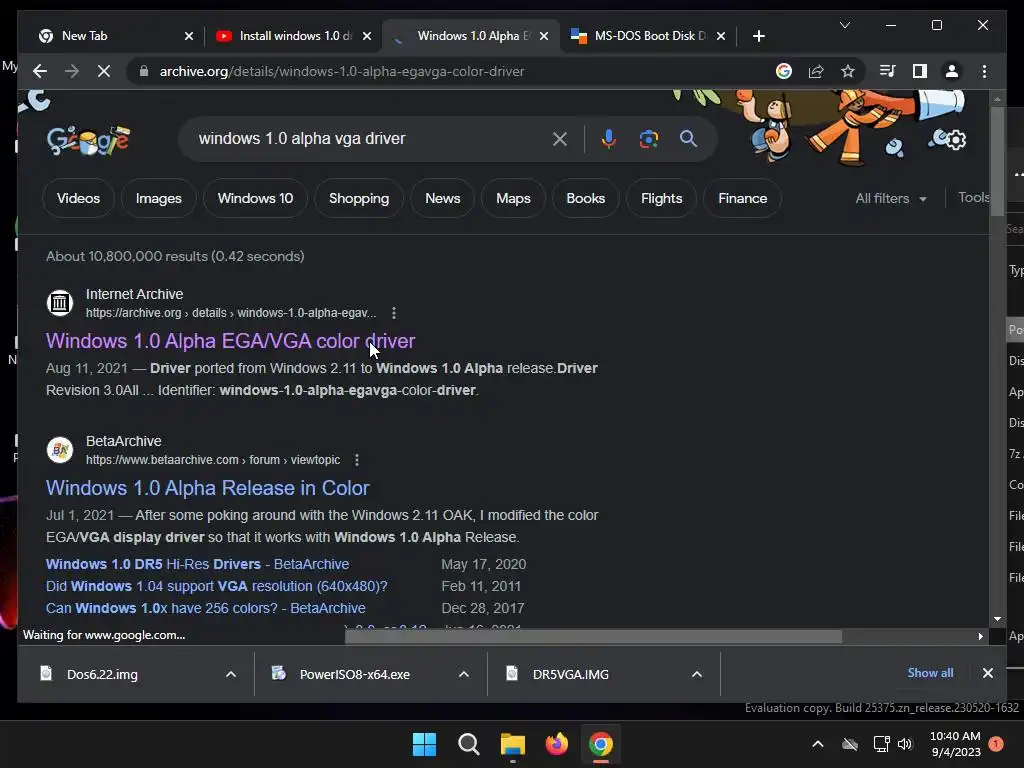Screen dimensions: 1024x768
Task: Open more options for Internet Archive result
Action: pyautogui.click(x=394, y=313)
